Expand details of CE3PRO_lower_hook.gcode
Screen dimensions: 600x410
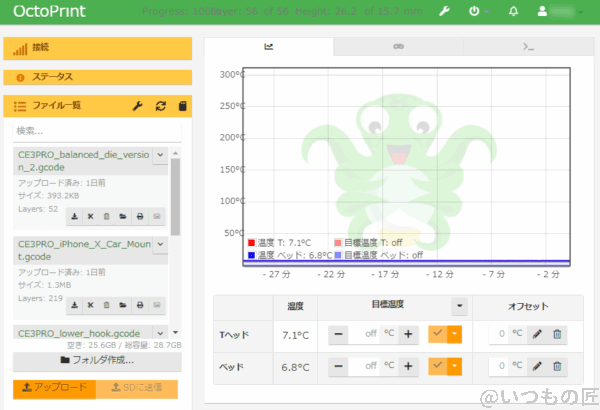click(x=159, y=331)
